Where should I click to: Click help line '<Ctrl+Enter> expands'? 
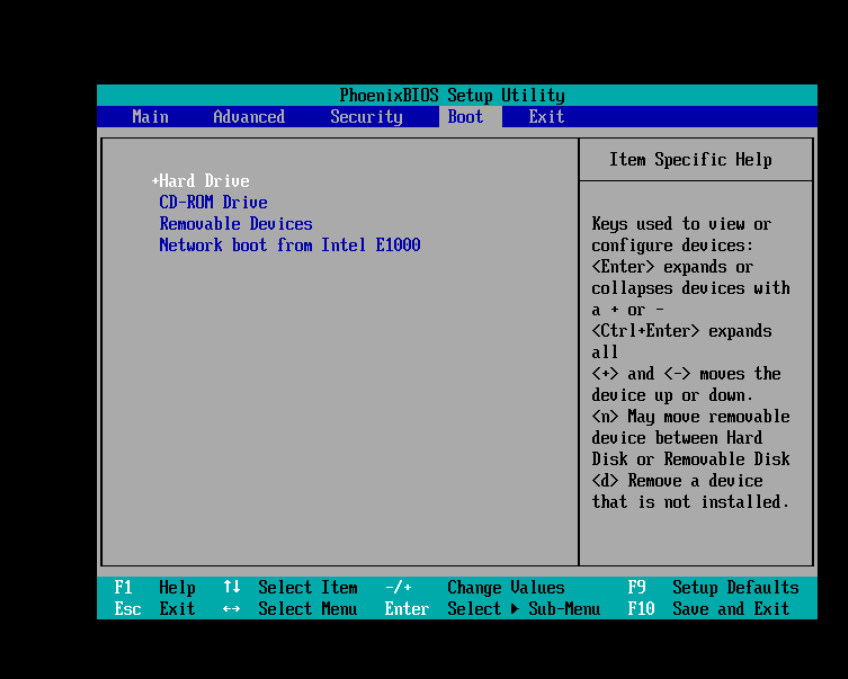681,331
